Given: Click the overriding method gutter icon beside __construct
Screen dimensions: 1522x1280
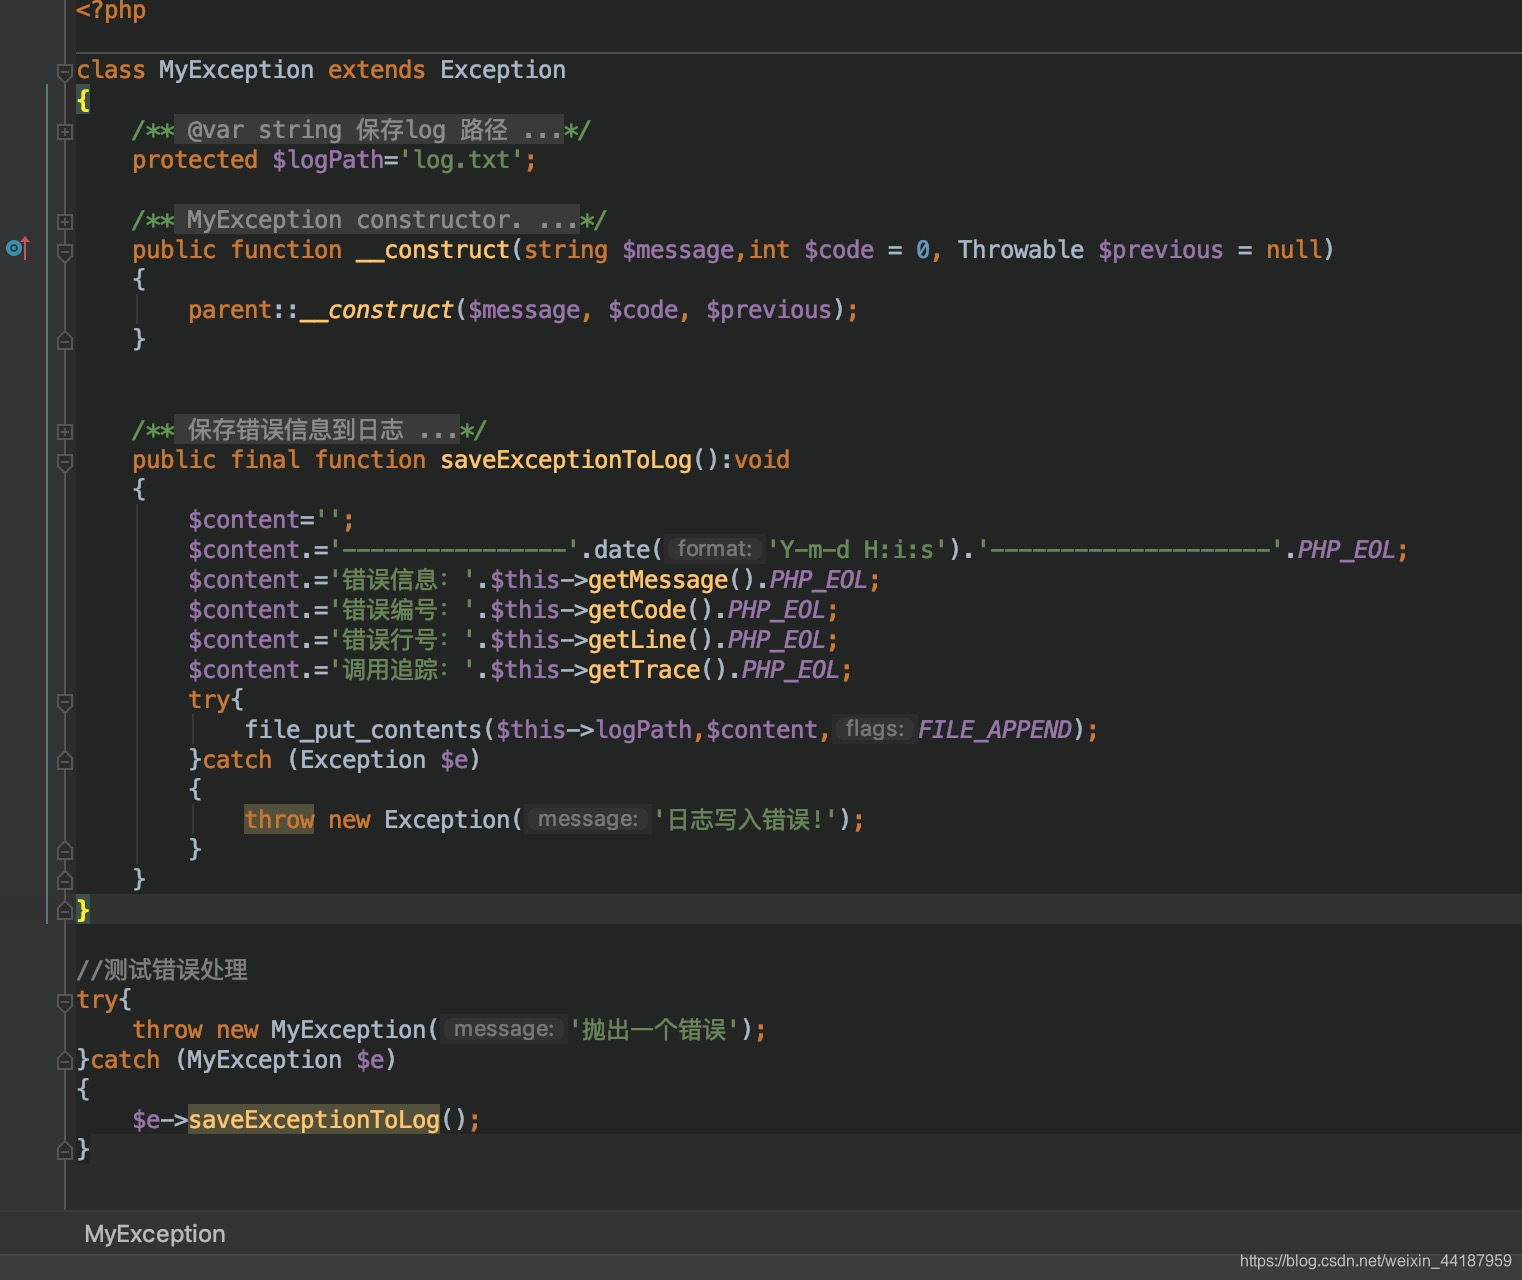Looking at the screenshot, I should 18,248.
